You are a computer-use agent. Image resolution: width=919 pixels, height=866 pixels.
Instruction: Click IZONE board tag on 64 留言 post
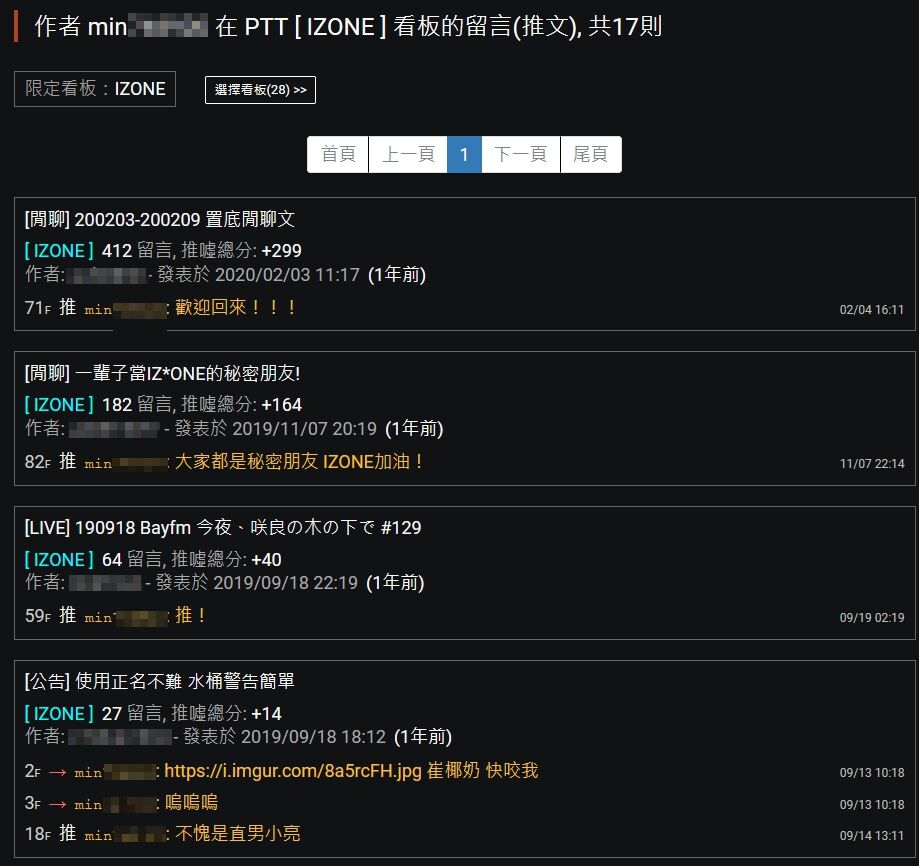pyautogui.click(x=59, y=560)
